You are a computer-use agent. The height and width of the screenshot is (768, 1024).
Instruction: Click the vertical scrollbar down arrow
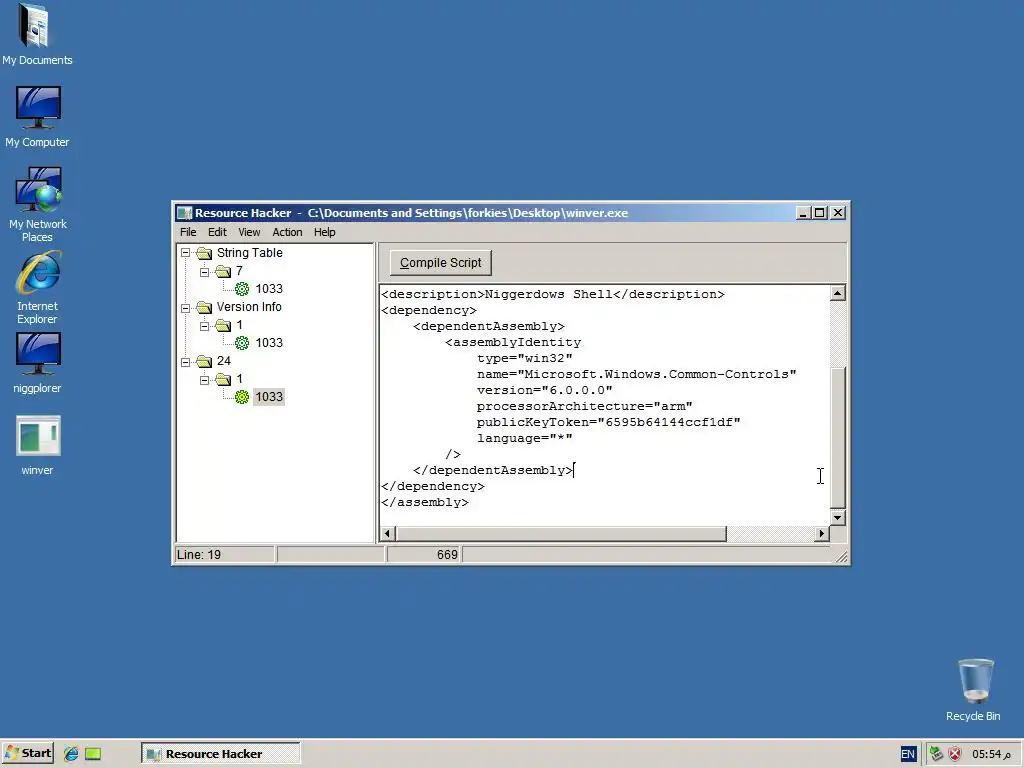(x=838, y=517)
